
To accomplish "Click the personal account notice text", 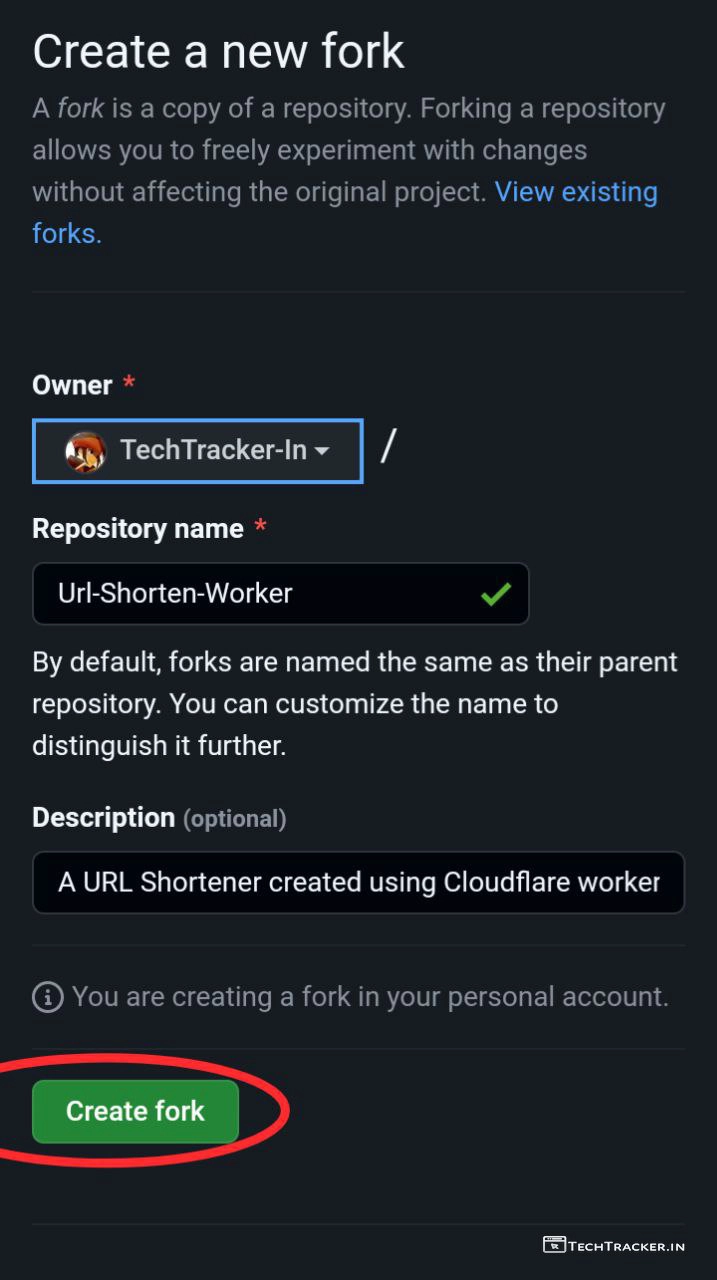I will coord(370,997).
